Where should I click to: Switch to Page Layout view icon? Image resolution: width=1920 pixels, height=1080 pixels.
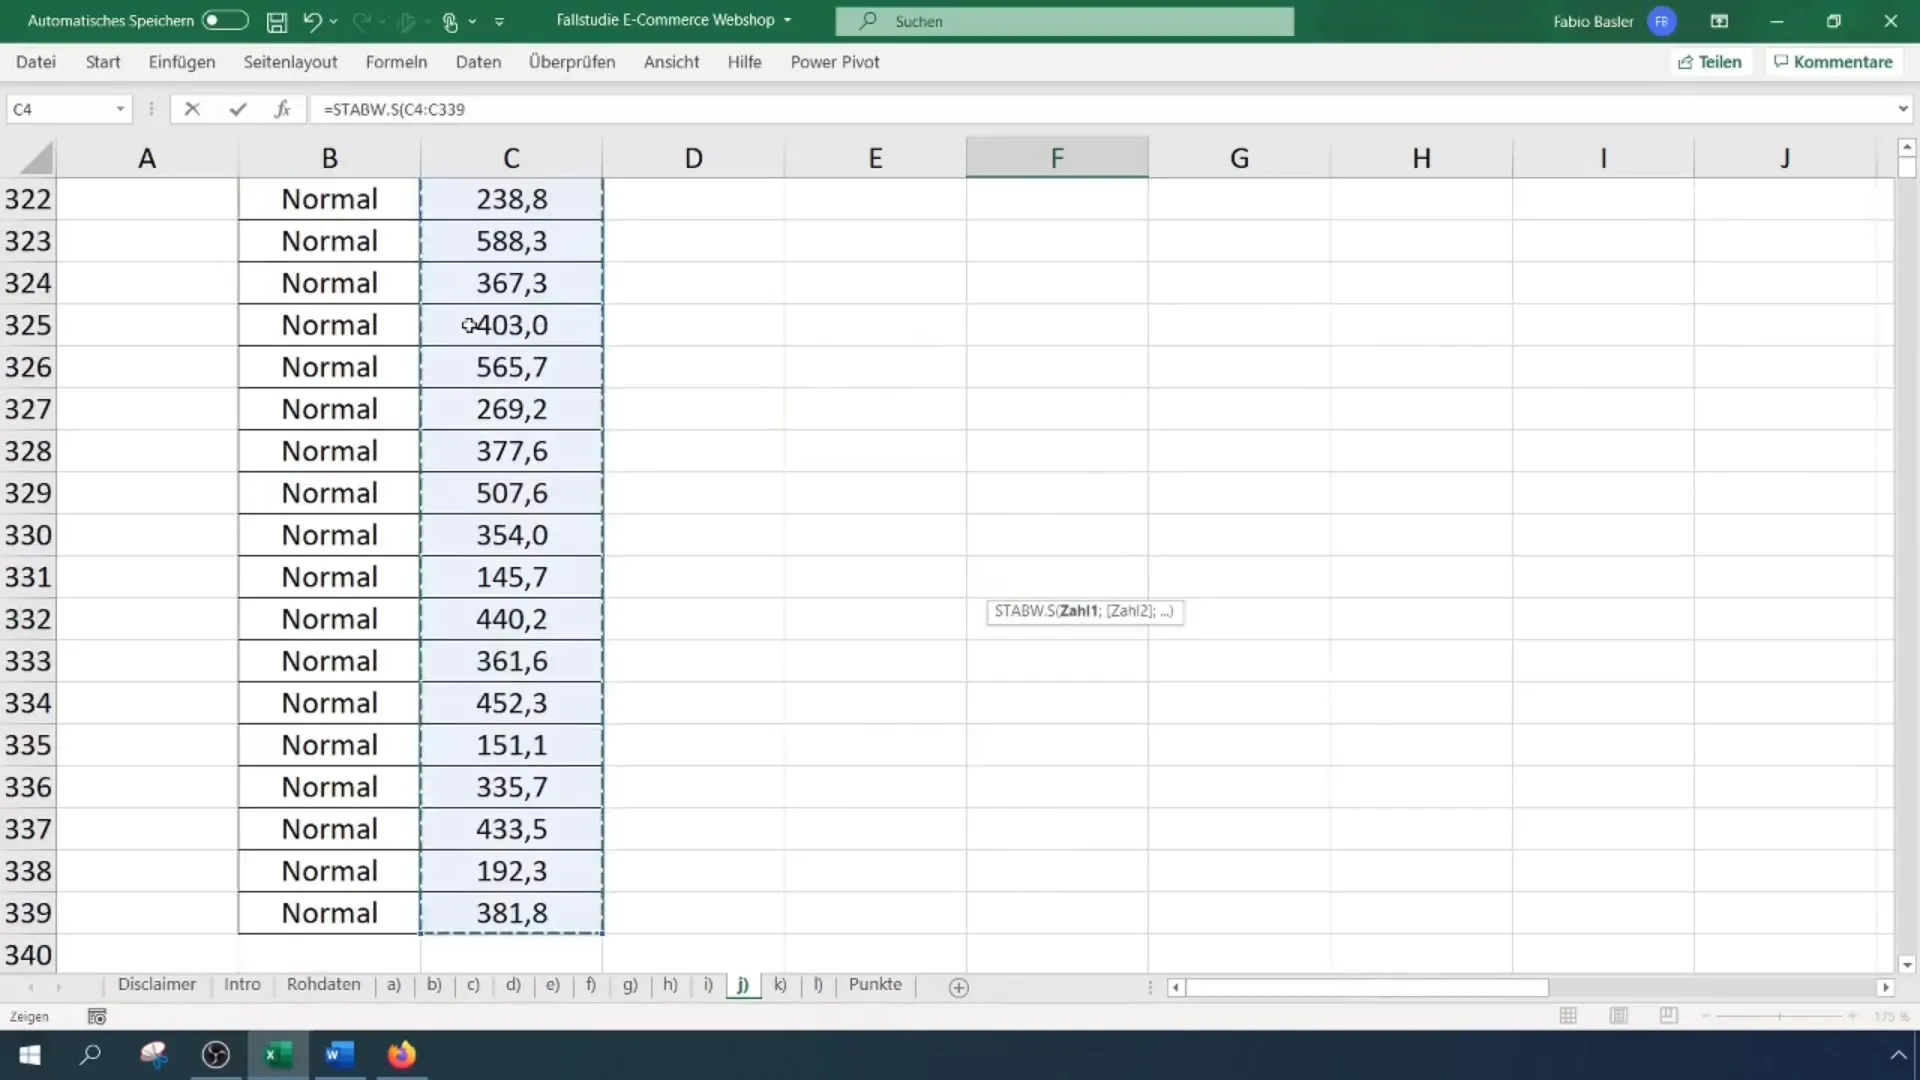(1618, 1015)
